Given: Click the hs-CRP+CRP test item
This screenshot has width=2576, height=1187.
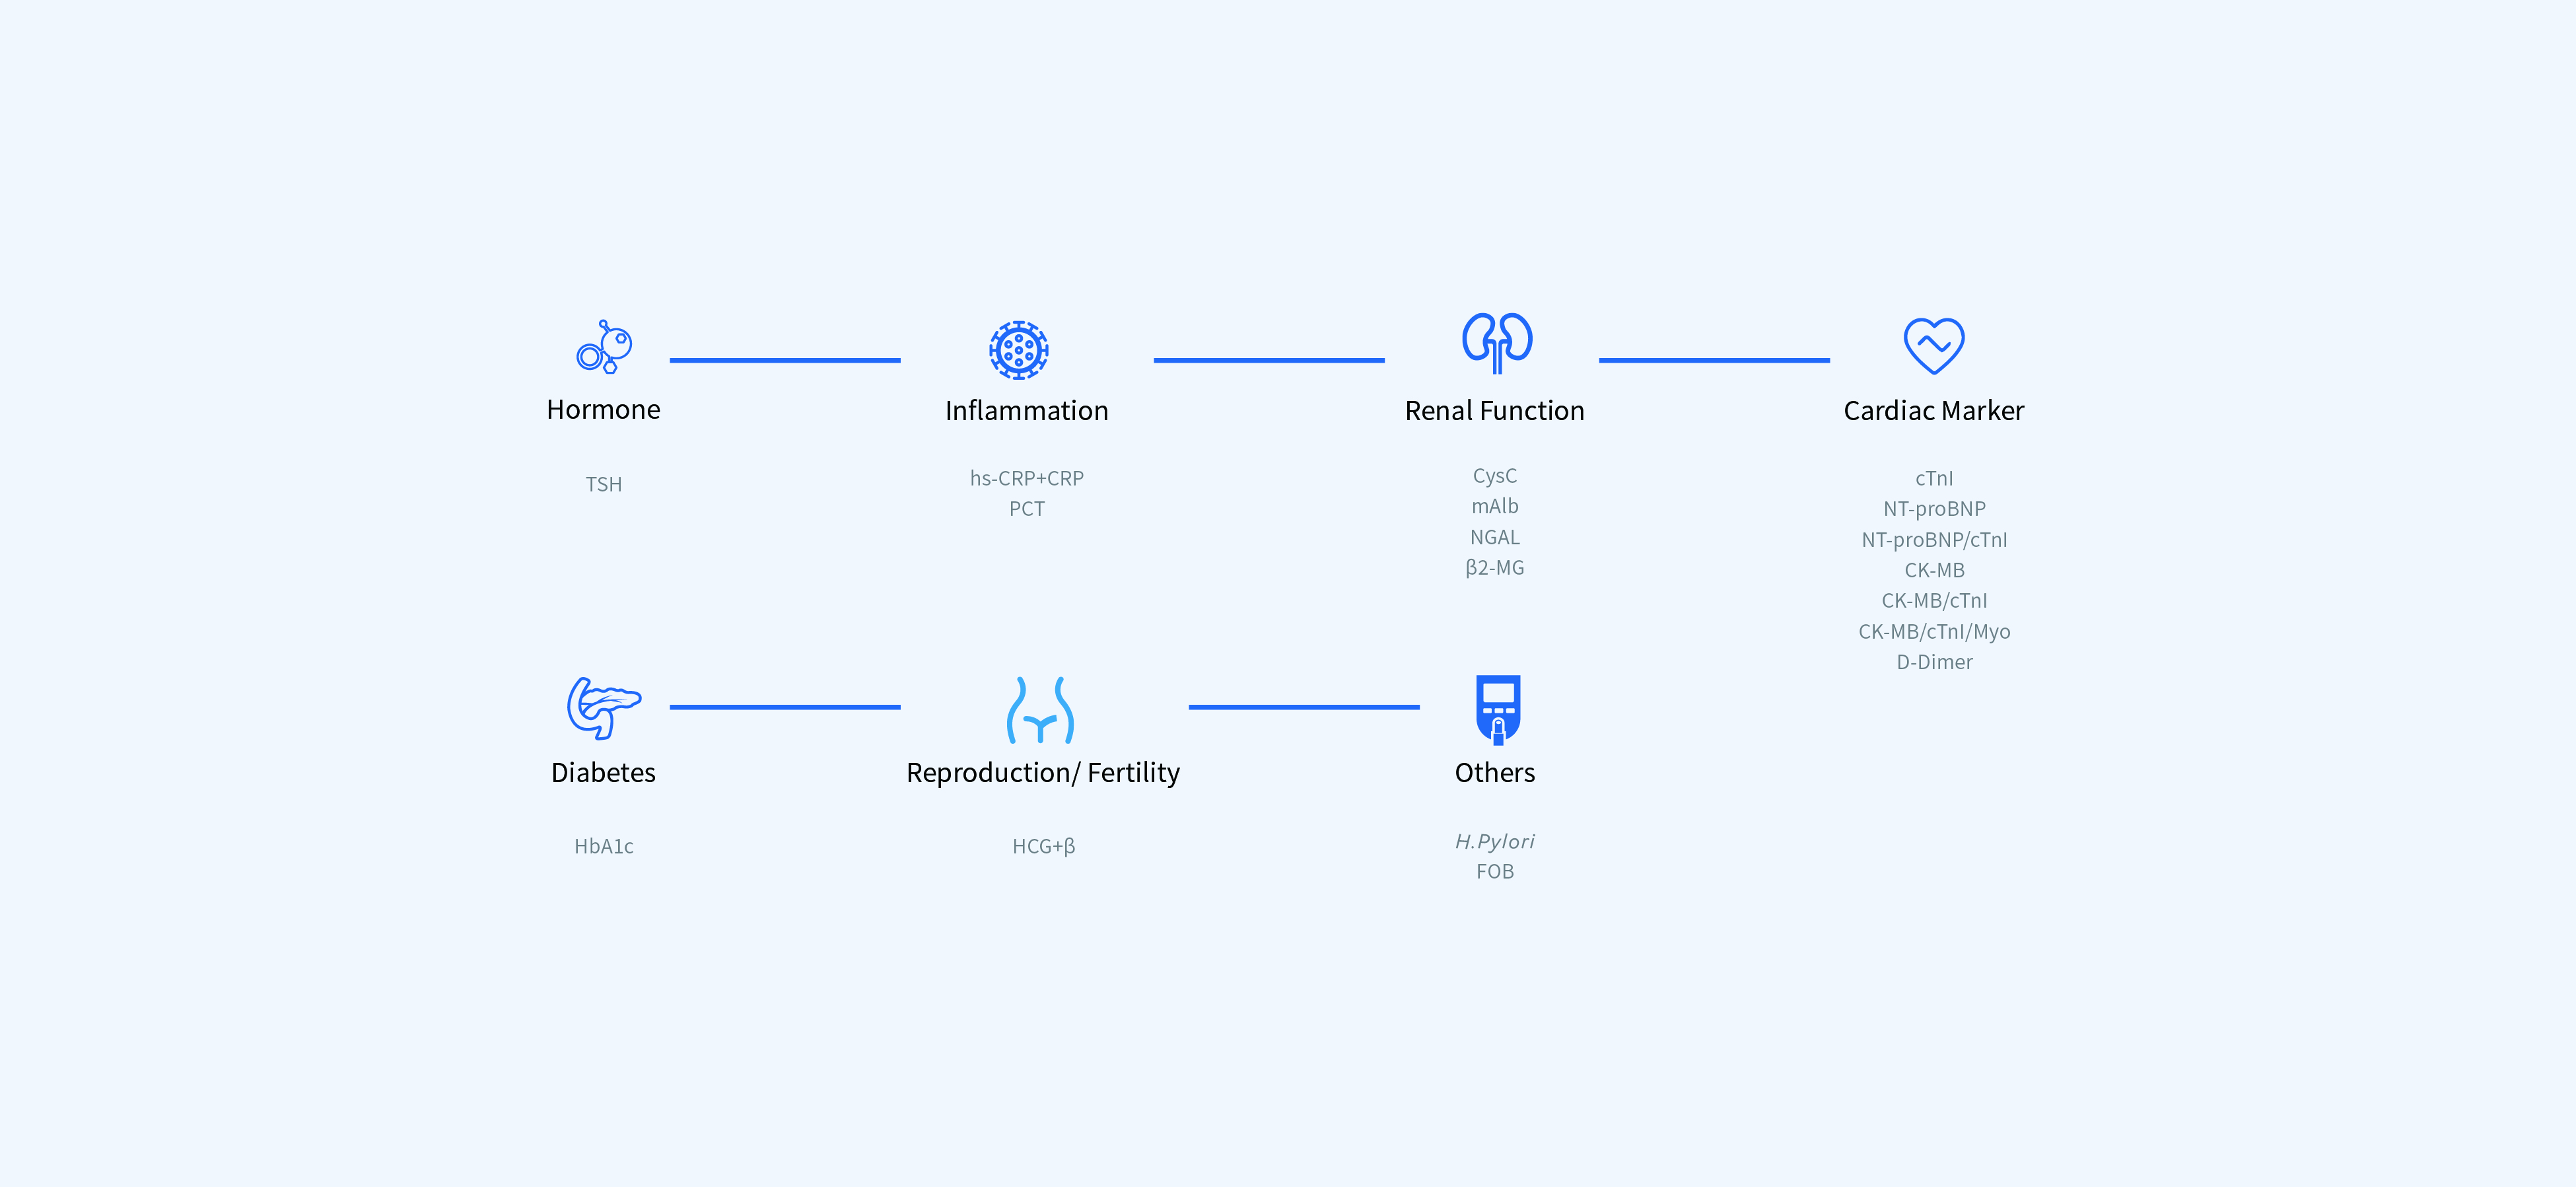Looking at the screenshot, I should (1026, 478).
